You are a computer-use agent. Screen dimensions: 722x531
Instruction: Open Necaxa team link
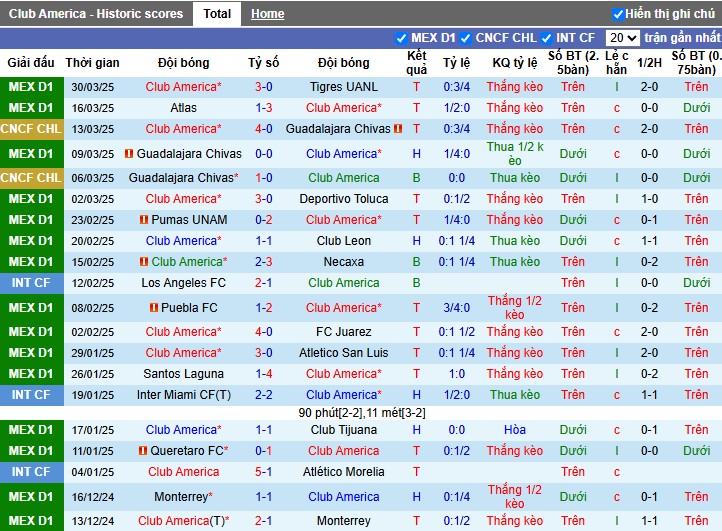point(344,262)
